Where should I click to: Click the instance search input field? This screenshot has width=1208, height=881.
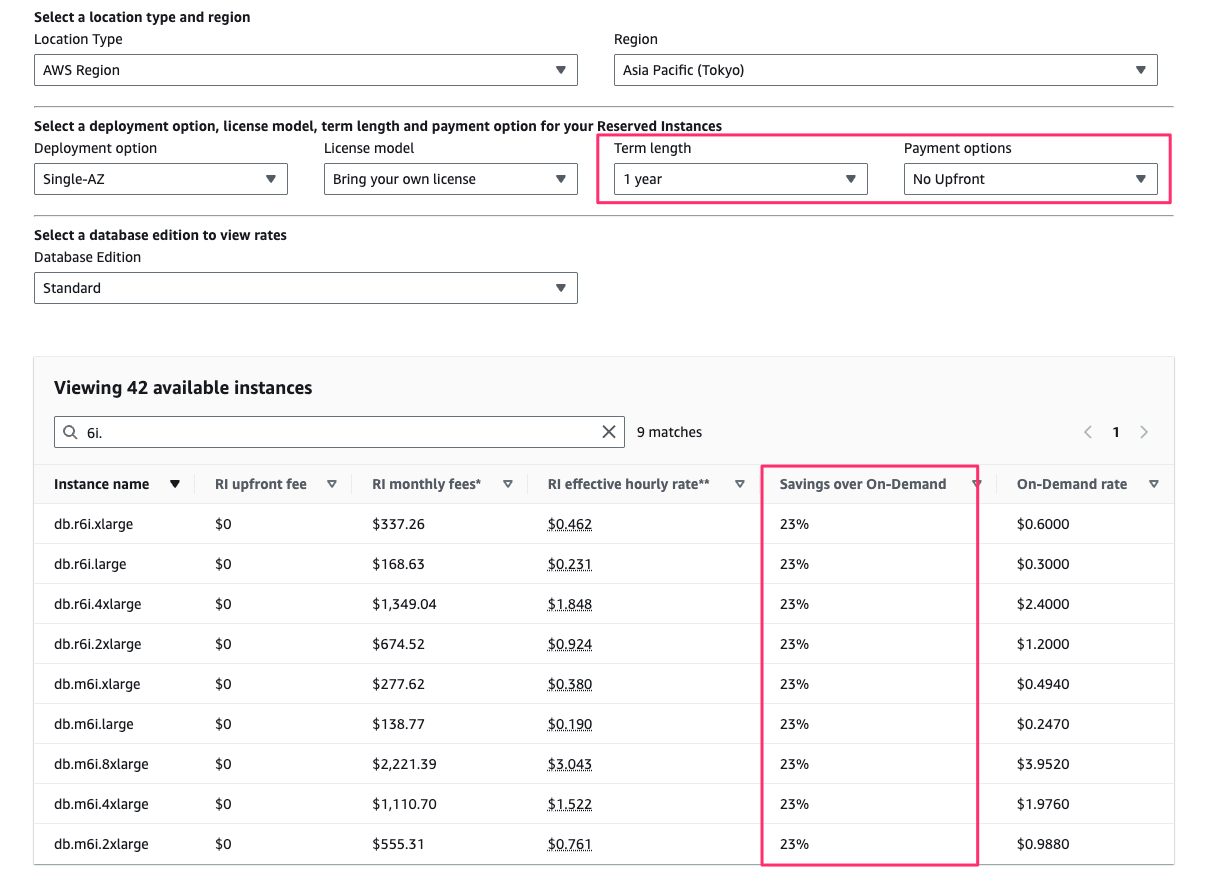(339, 432)
